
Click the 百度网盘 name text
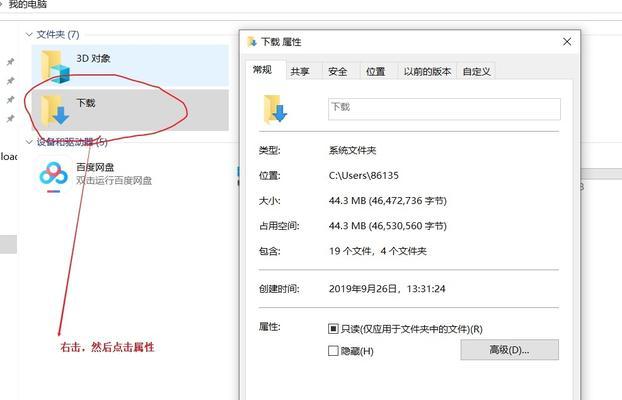pos(95,167)
